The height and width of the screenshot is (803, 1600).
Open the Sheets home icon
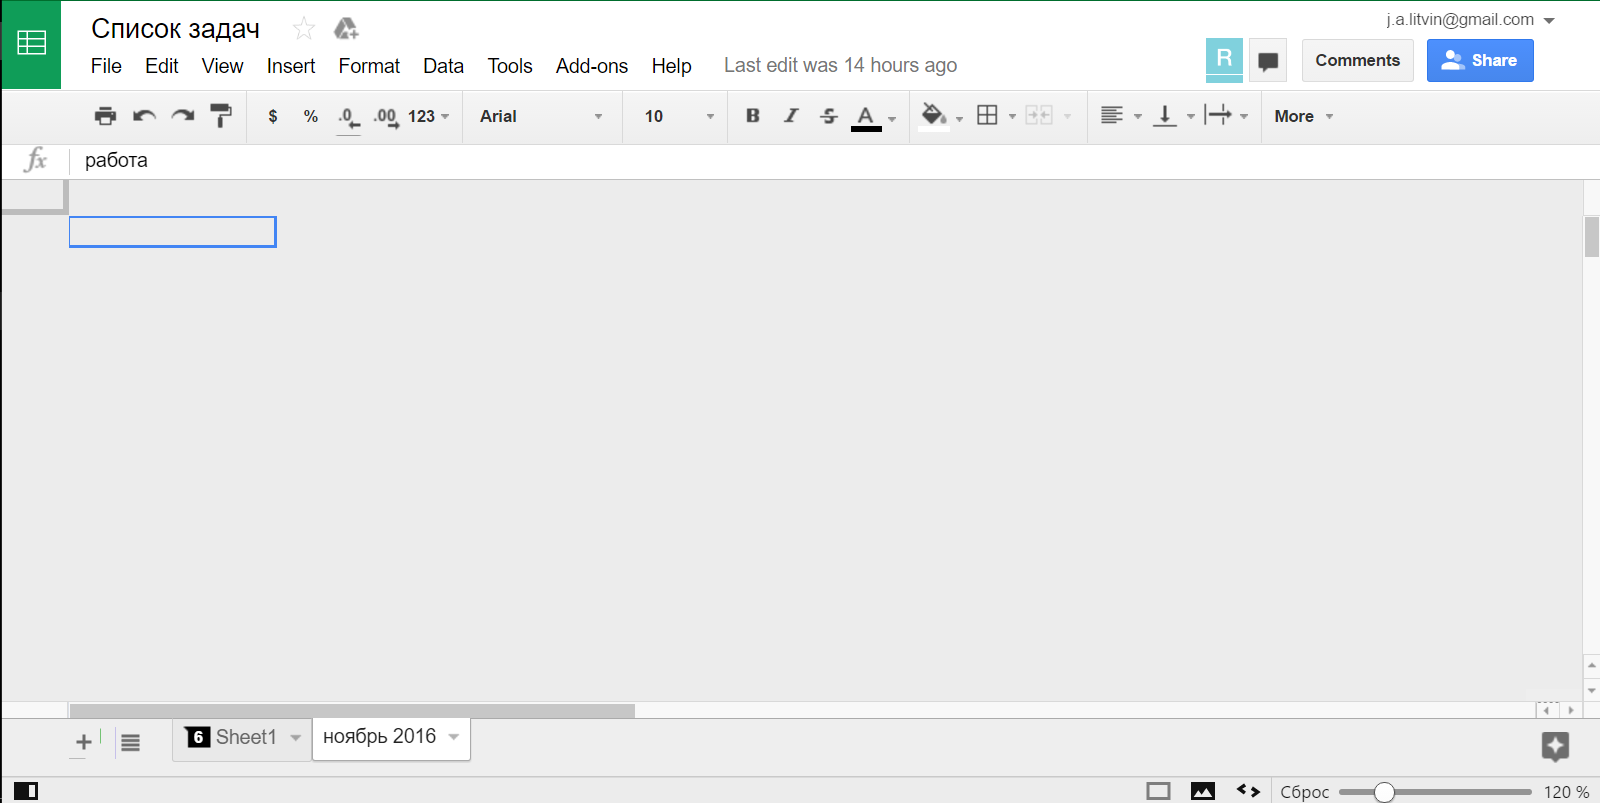pos(31,44)
